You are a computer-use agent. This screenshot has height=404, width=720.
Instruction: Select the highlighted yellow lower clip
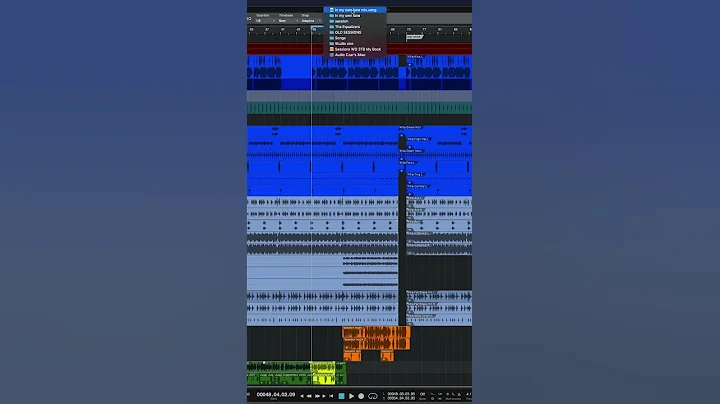coord(324,378)
